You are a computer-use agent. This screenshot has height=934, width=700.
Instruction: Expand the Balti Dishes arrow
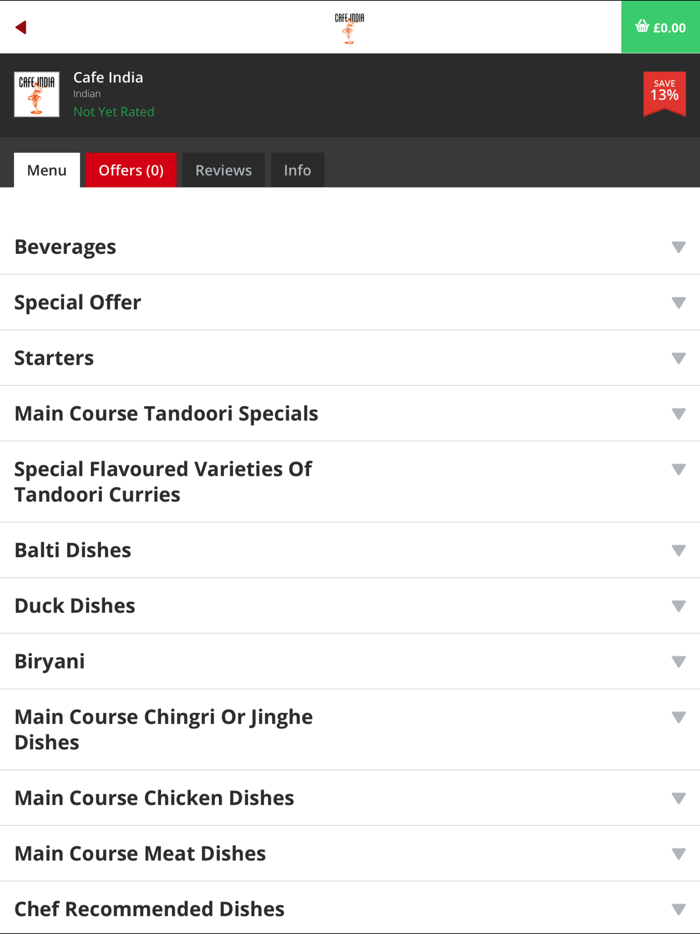click(678, 550)
